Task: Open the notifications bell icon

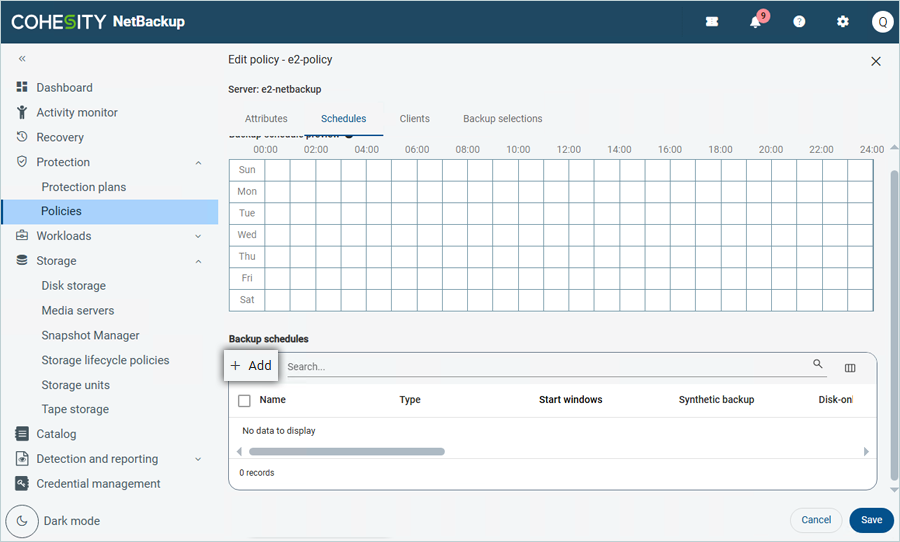Action: 756,22
